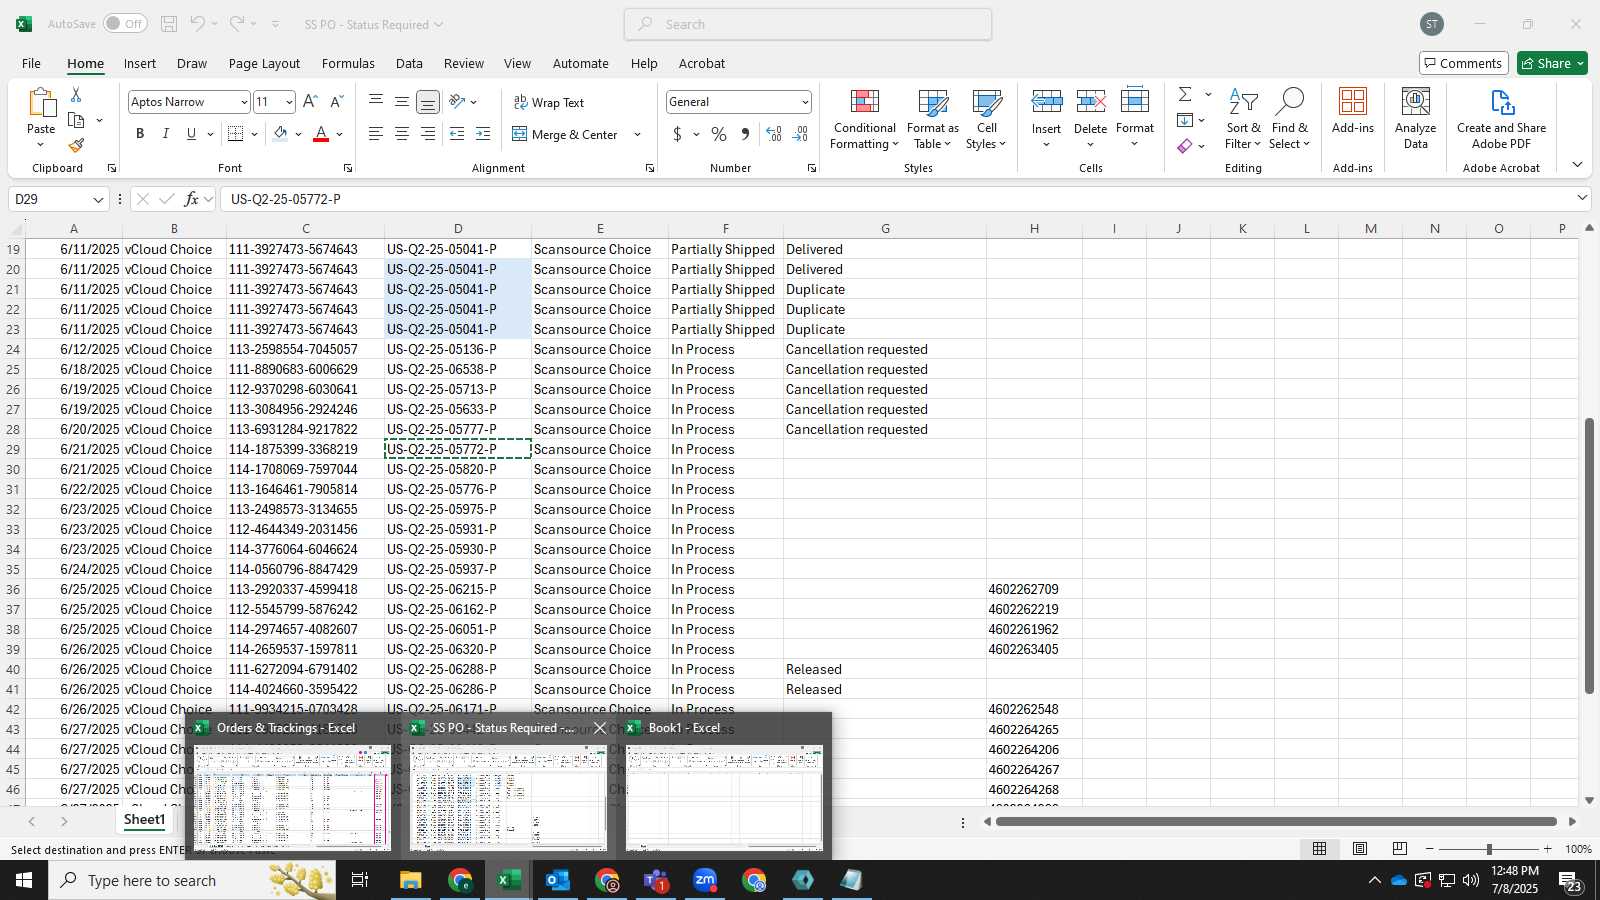The image size is (1600, 900).
Task: Click the AutoSum sigma icon
Action: pos(1185,94)
